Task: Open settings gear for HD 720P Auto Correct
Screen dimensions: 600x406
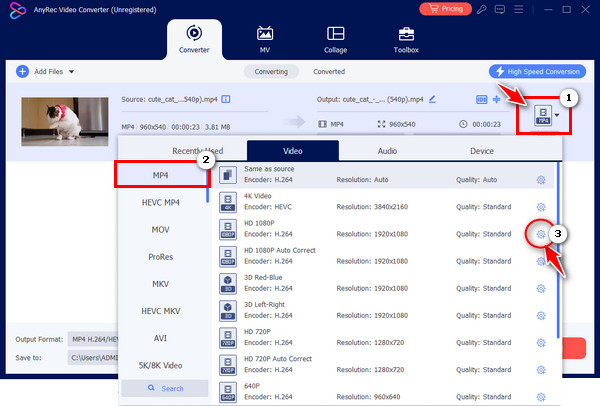Action: point(541,370)
